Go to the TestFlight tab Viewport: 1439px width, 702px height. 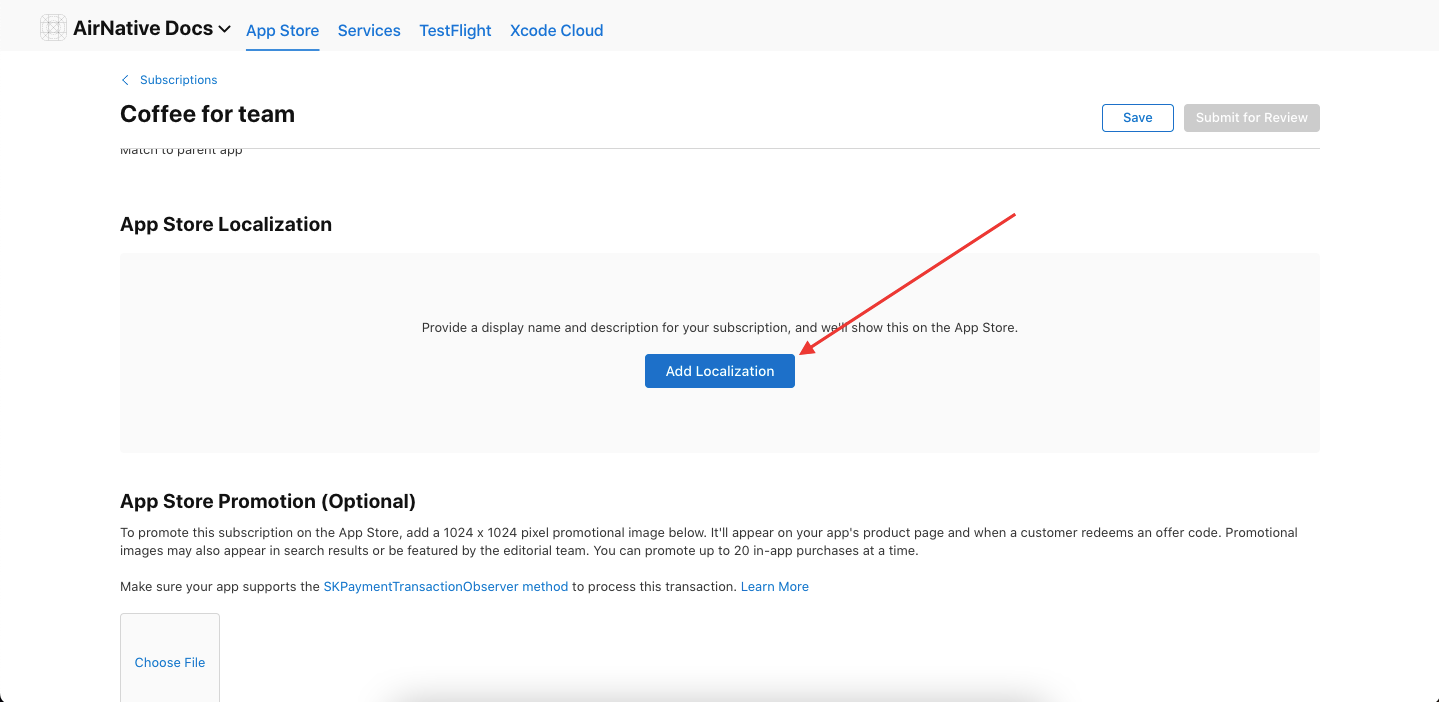pyautogui.click(x=455, y=31)
